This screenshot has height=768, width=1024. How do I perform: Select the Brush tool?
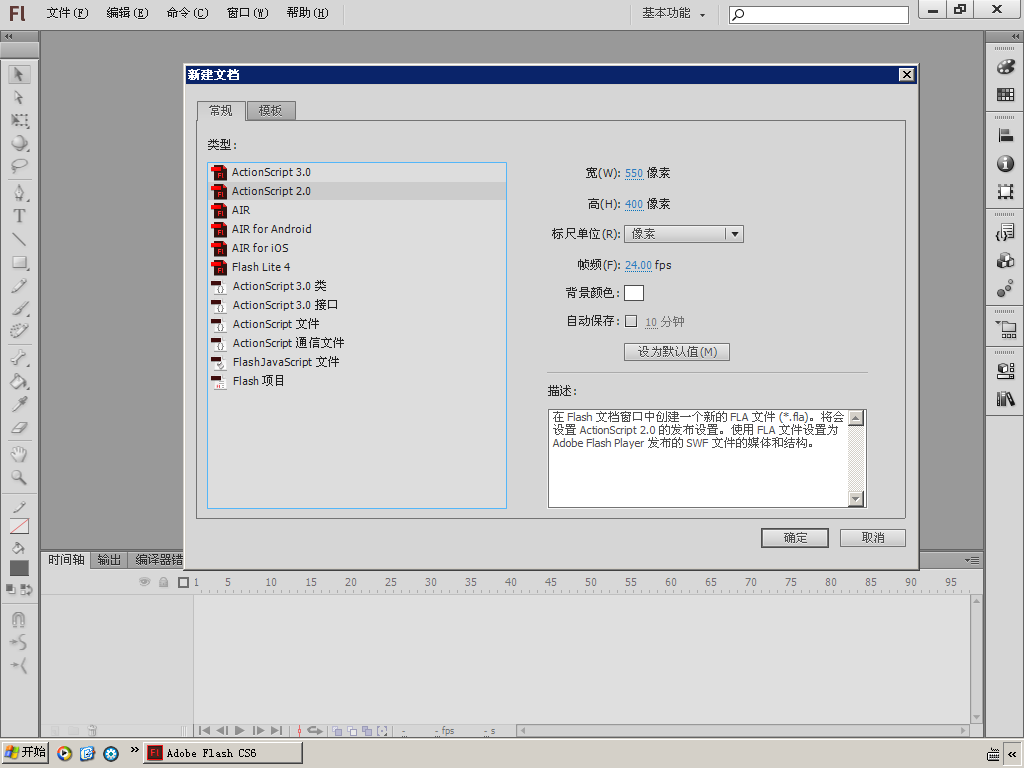click(19, 308)
